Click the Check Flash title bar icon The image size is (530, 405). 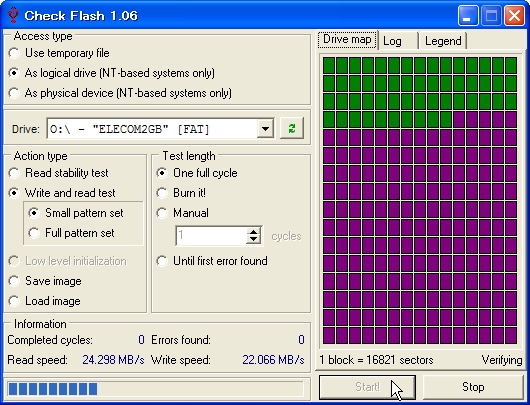[13, 15]
